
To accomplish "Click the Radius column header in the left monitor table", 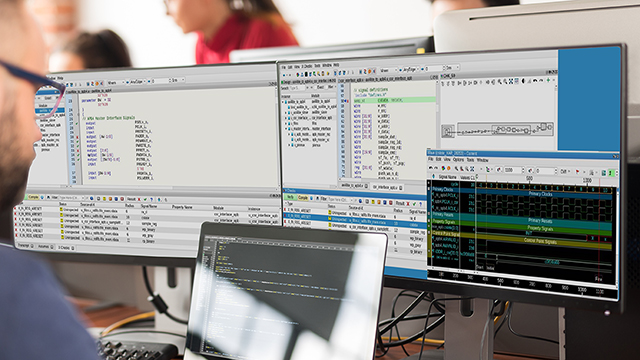I will pyautogui.click(x=130, y=206).
